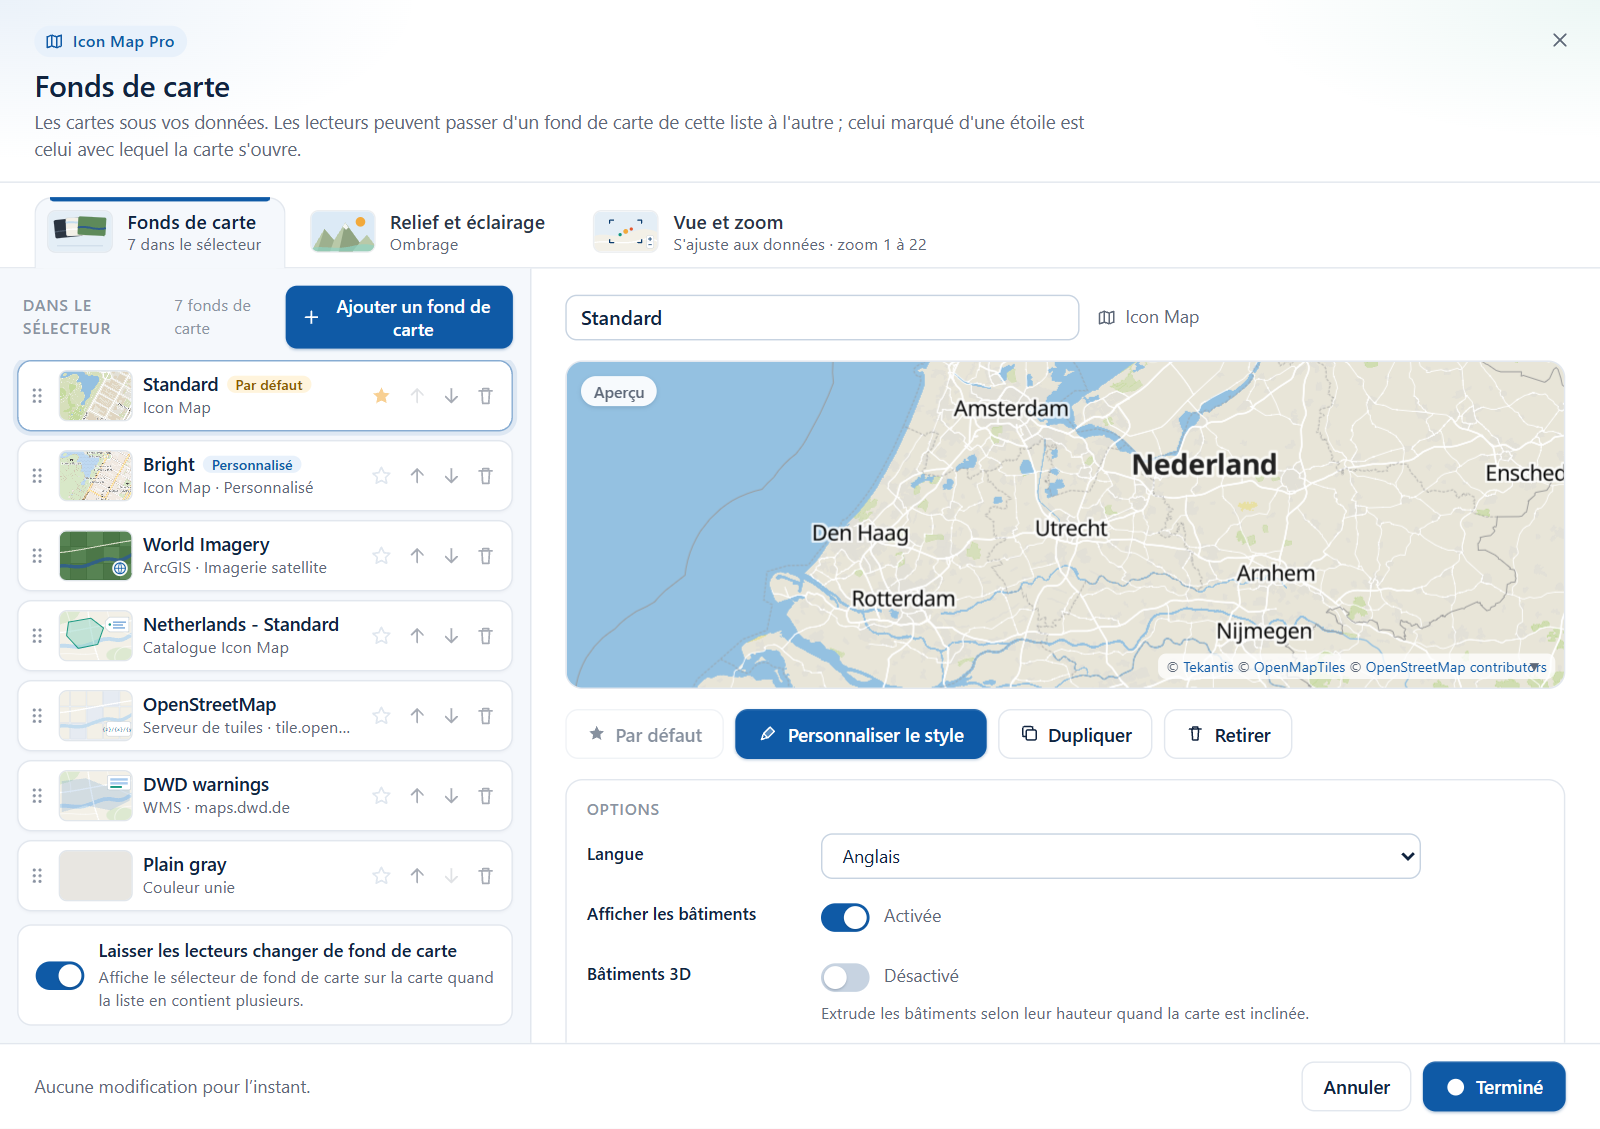
Task: Select the World Imagery thumbnail
Action: coord(96,556)
